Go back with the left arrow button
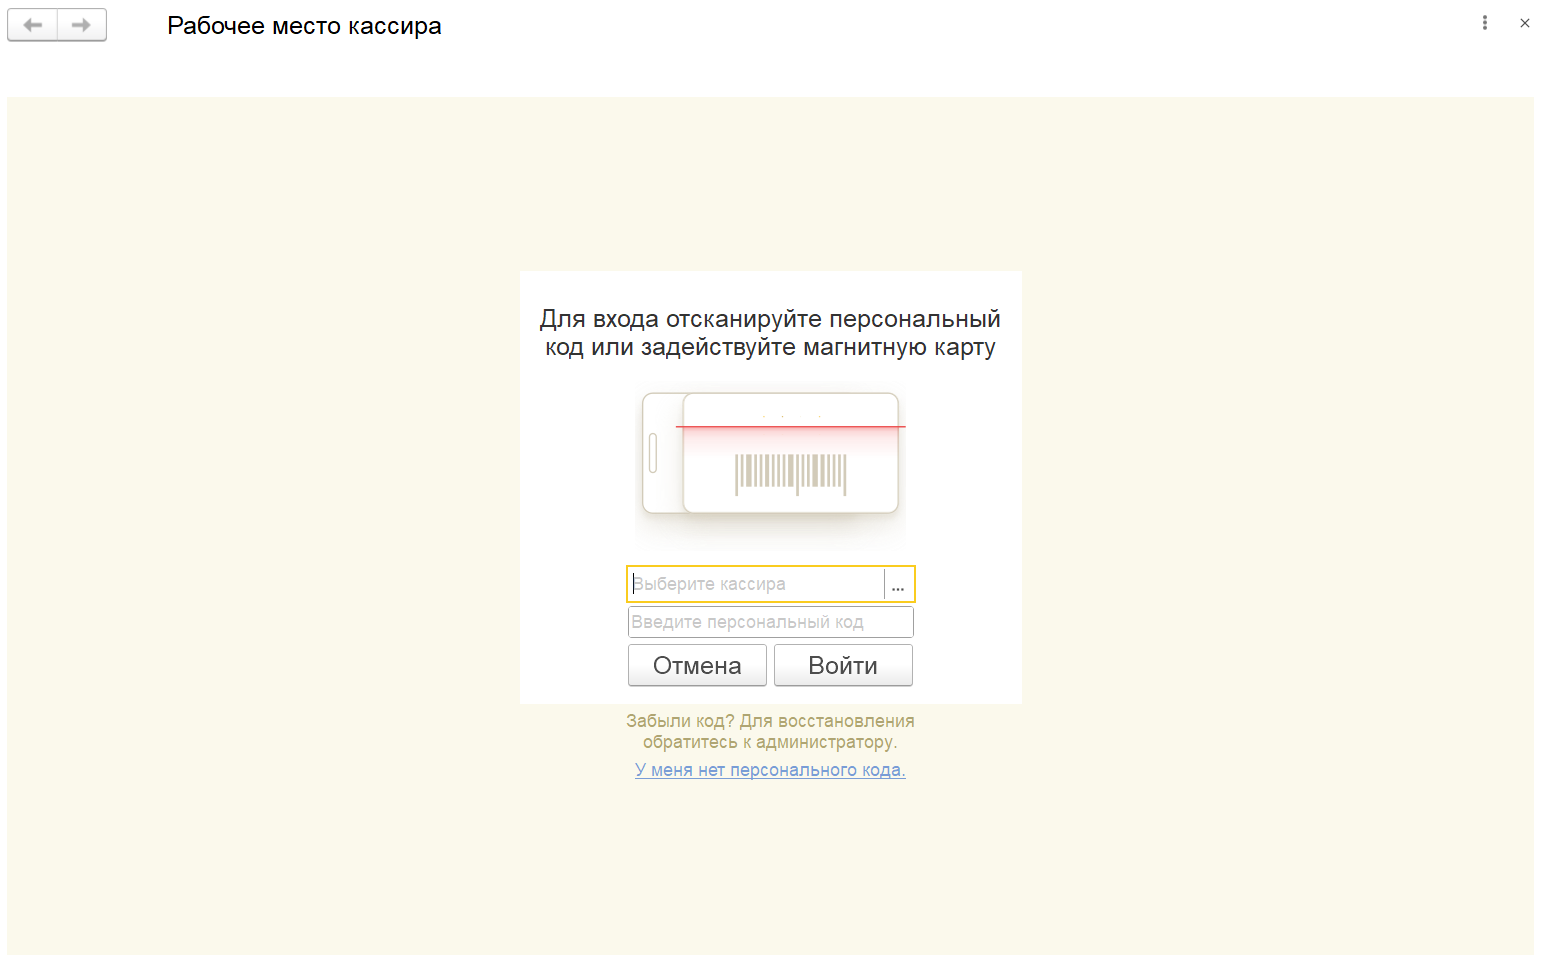The width and height of the screenshot is (1545, 958). click(x=33, y=25)
